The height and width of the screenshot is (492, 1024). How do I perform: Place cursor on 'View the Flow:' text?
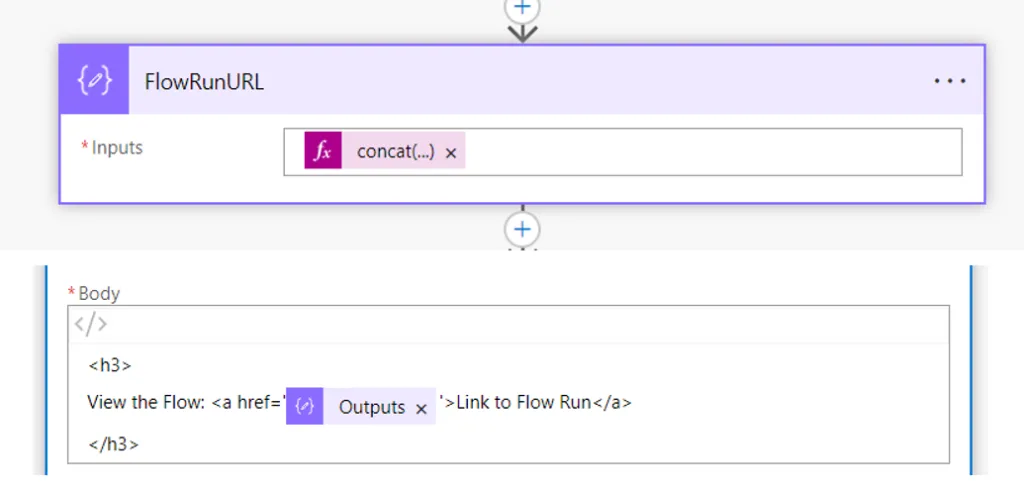coord(146,402)
